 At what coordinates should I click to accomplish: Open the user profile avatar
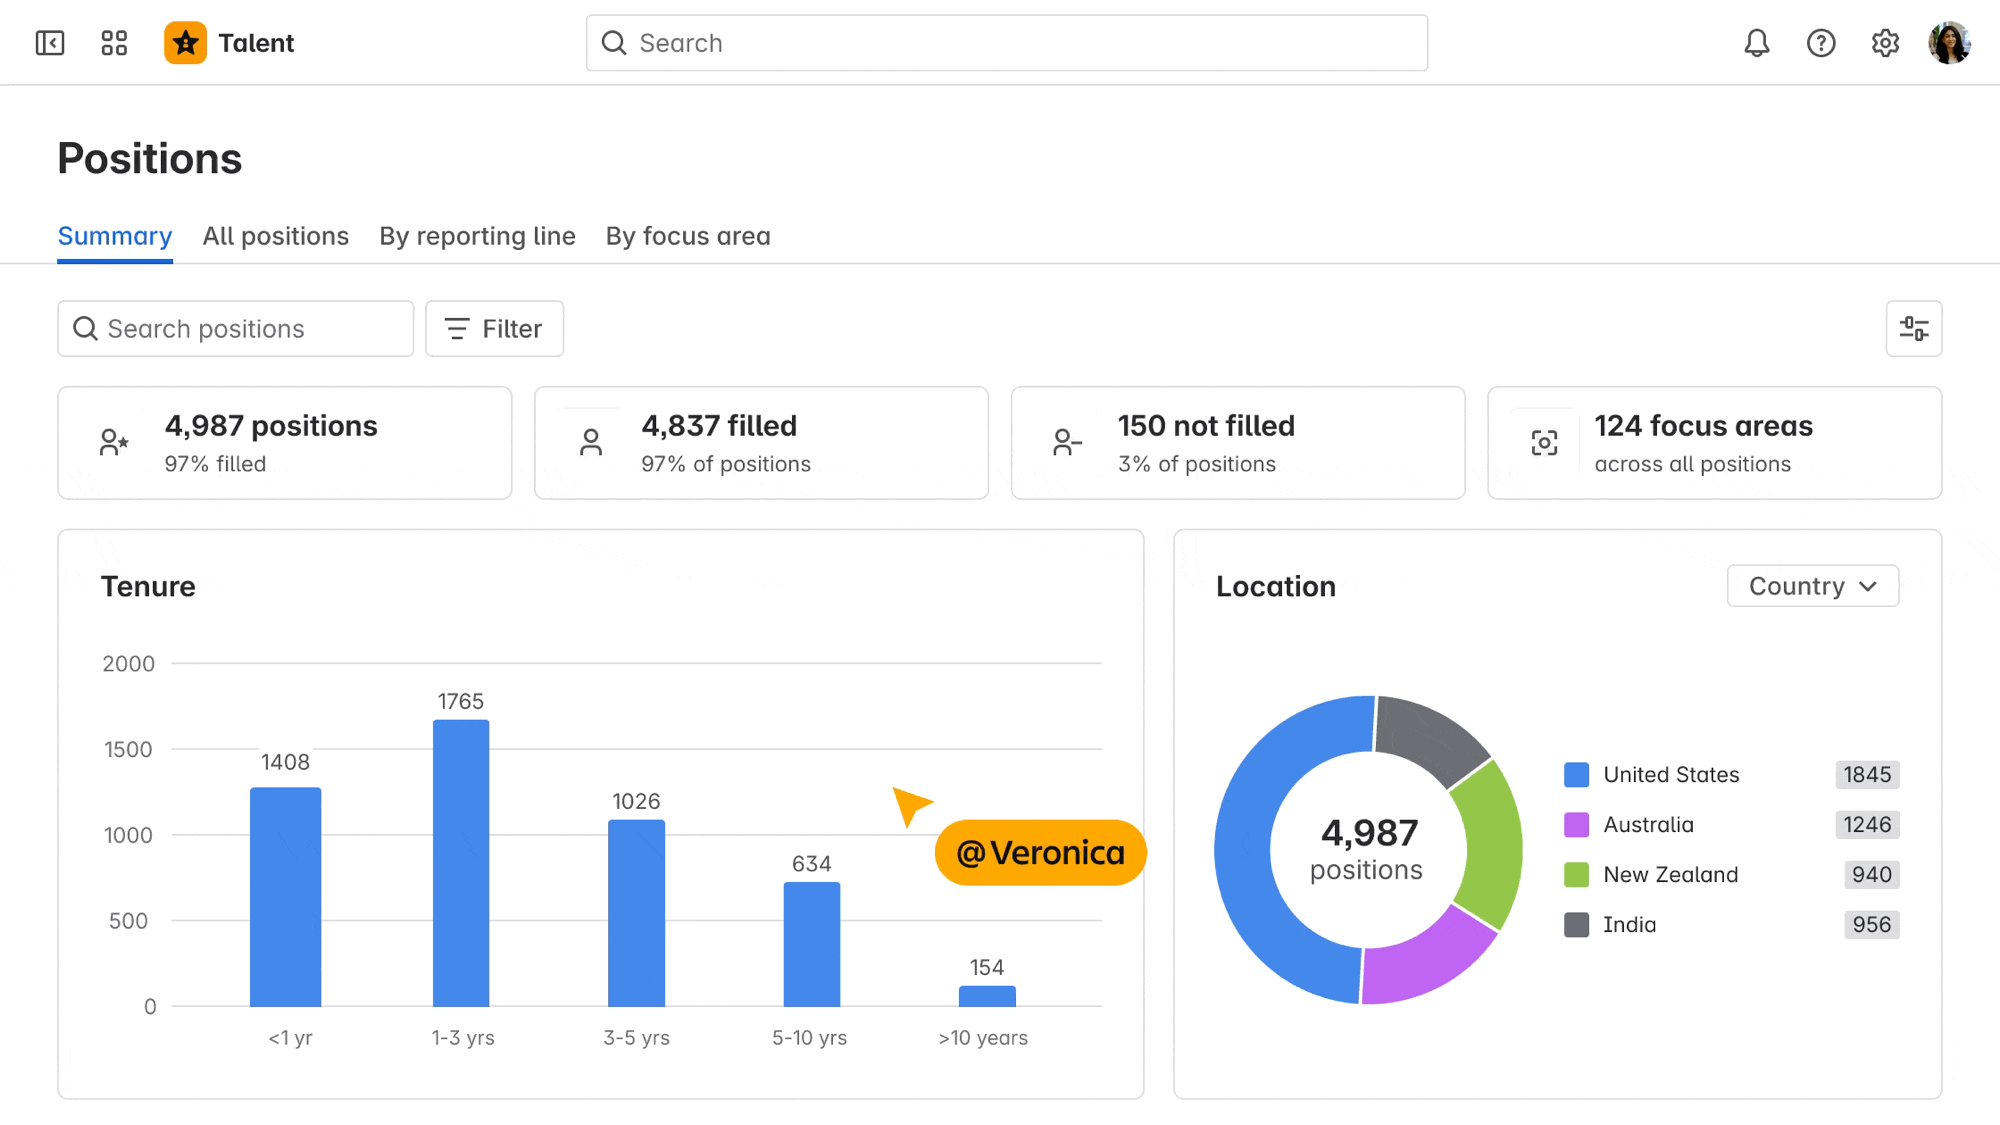[1949, 43]
